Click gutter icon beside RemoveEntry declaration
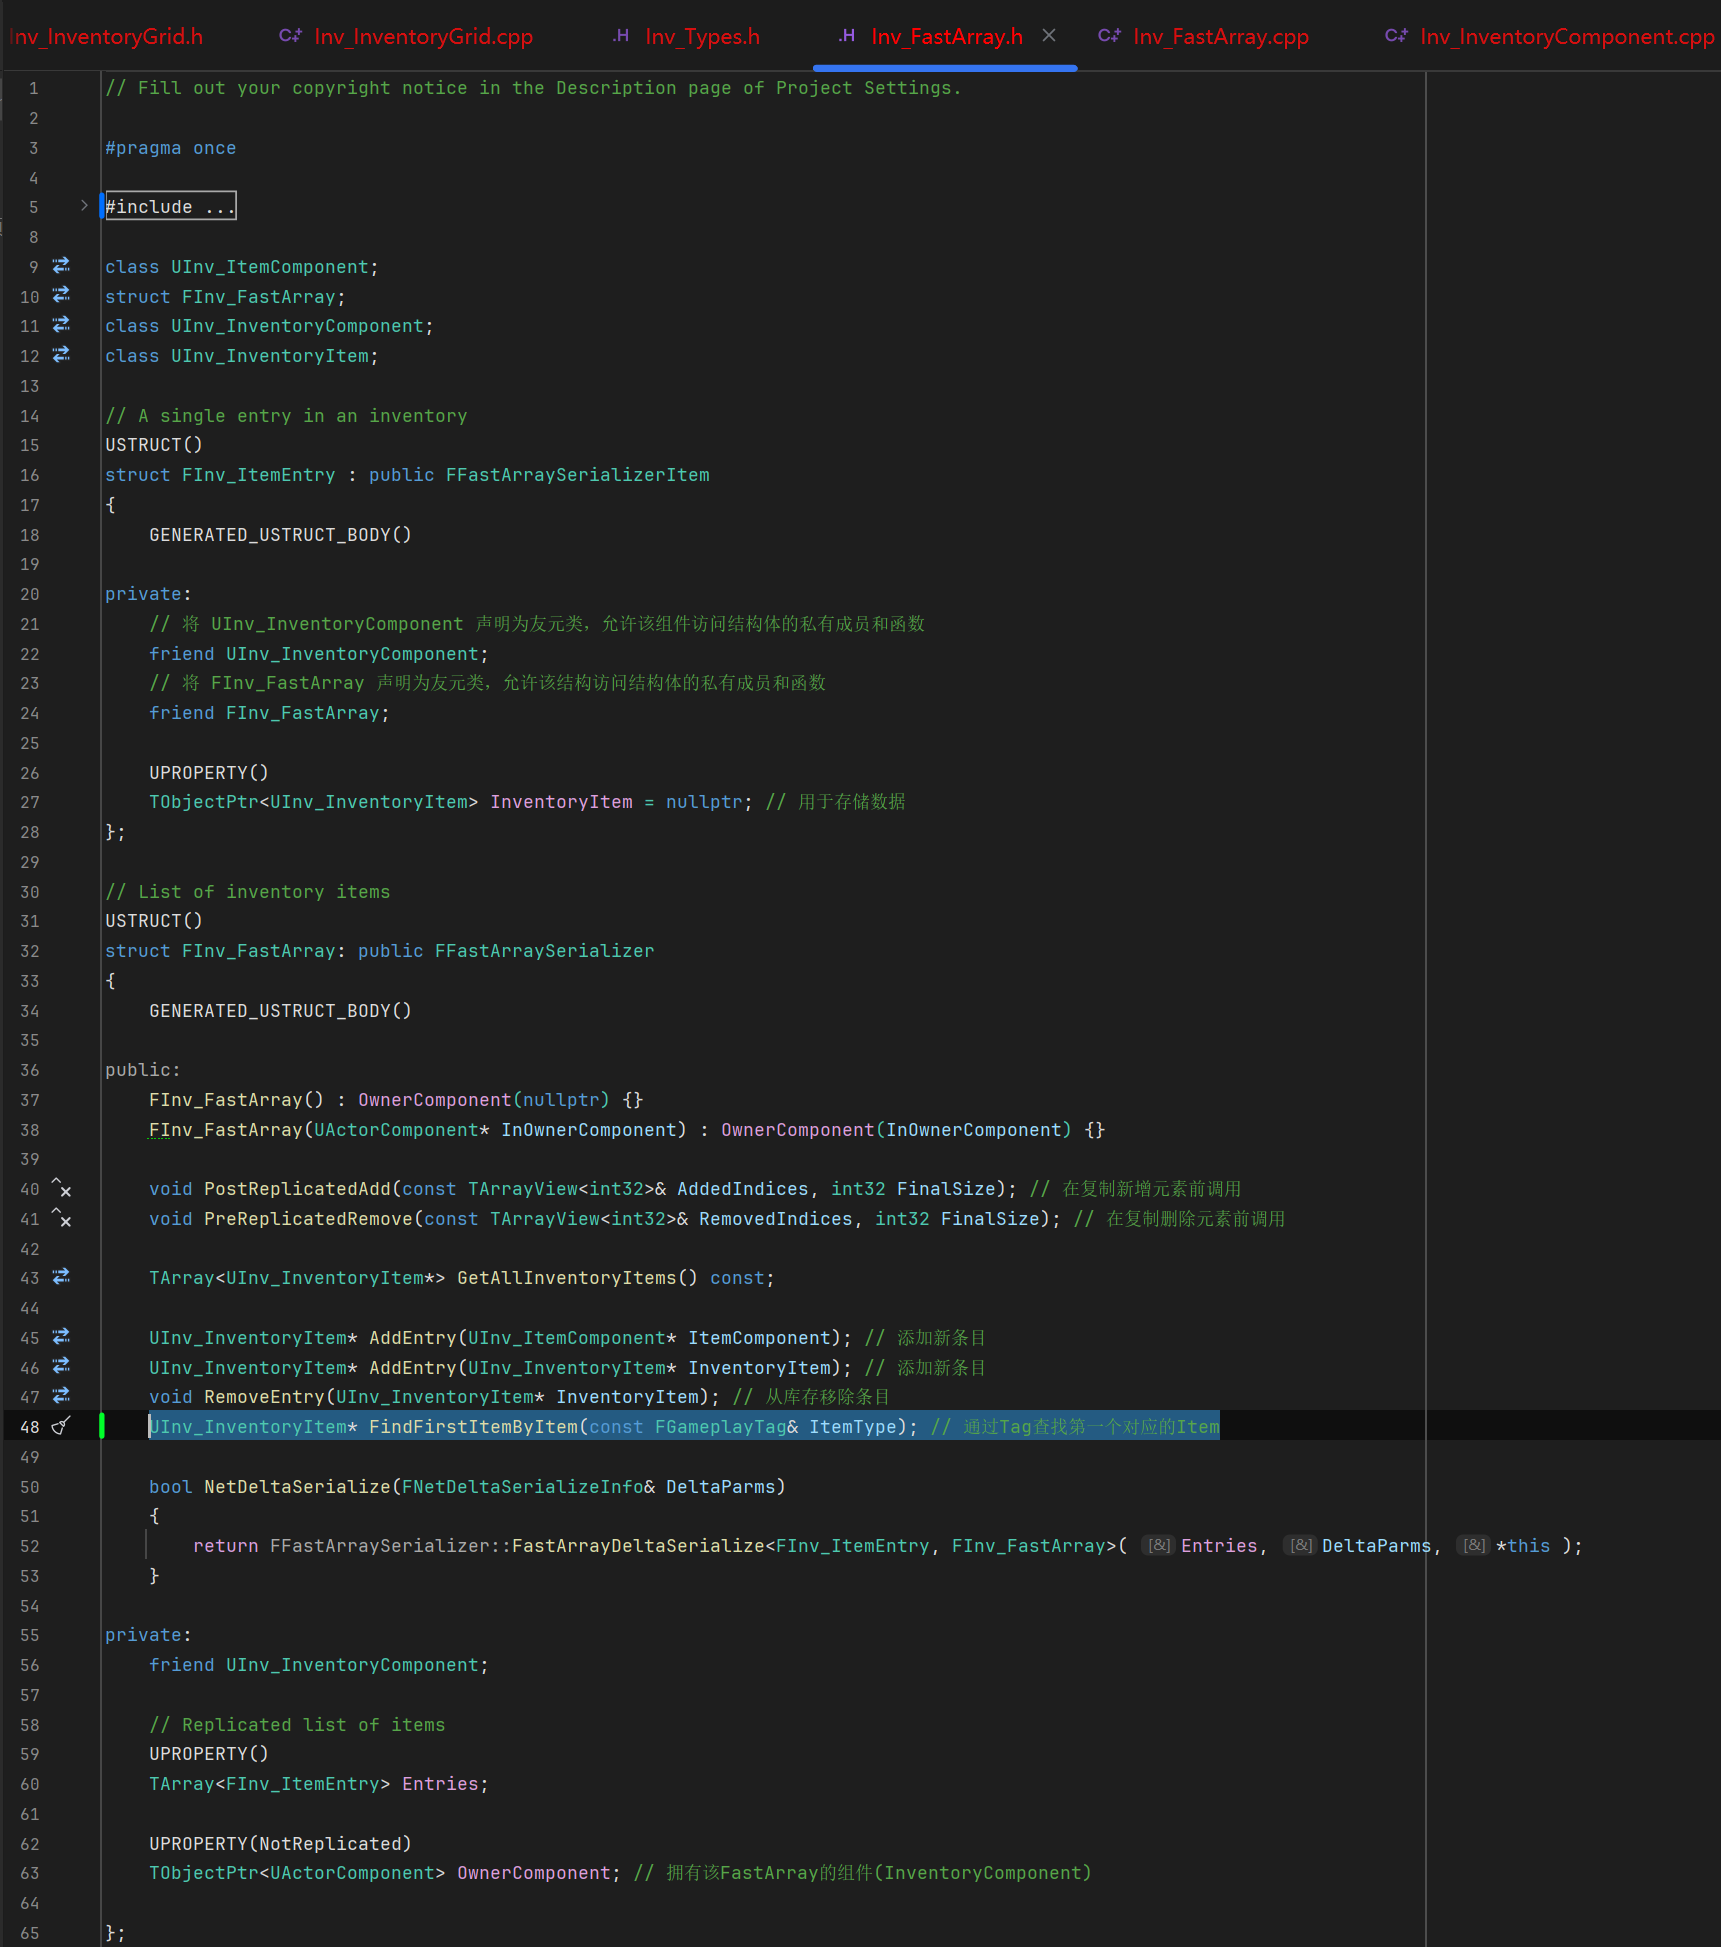This screenshot has width=1721, height=1947. 61,1396
